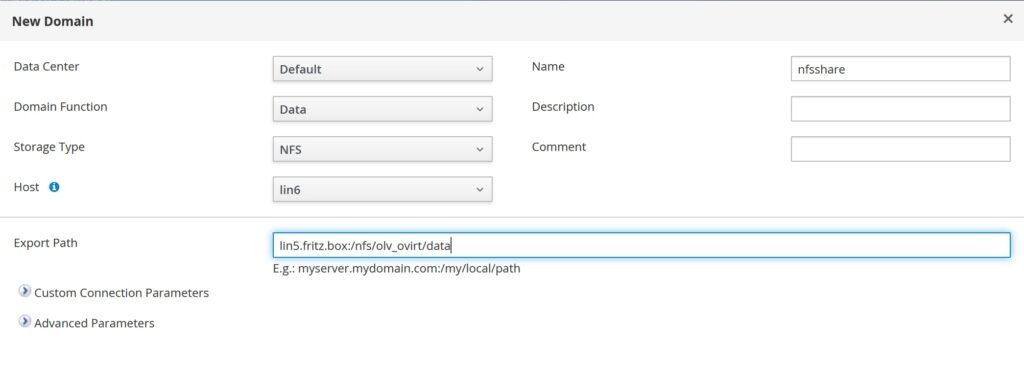The height and width of the screenshot is (371, 1024).
Task: Click the Advanced Parameters label text
Action: 94,323
